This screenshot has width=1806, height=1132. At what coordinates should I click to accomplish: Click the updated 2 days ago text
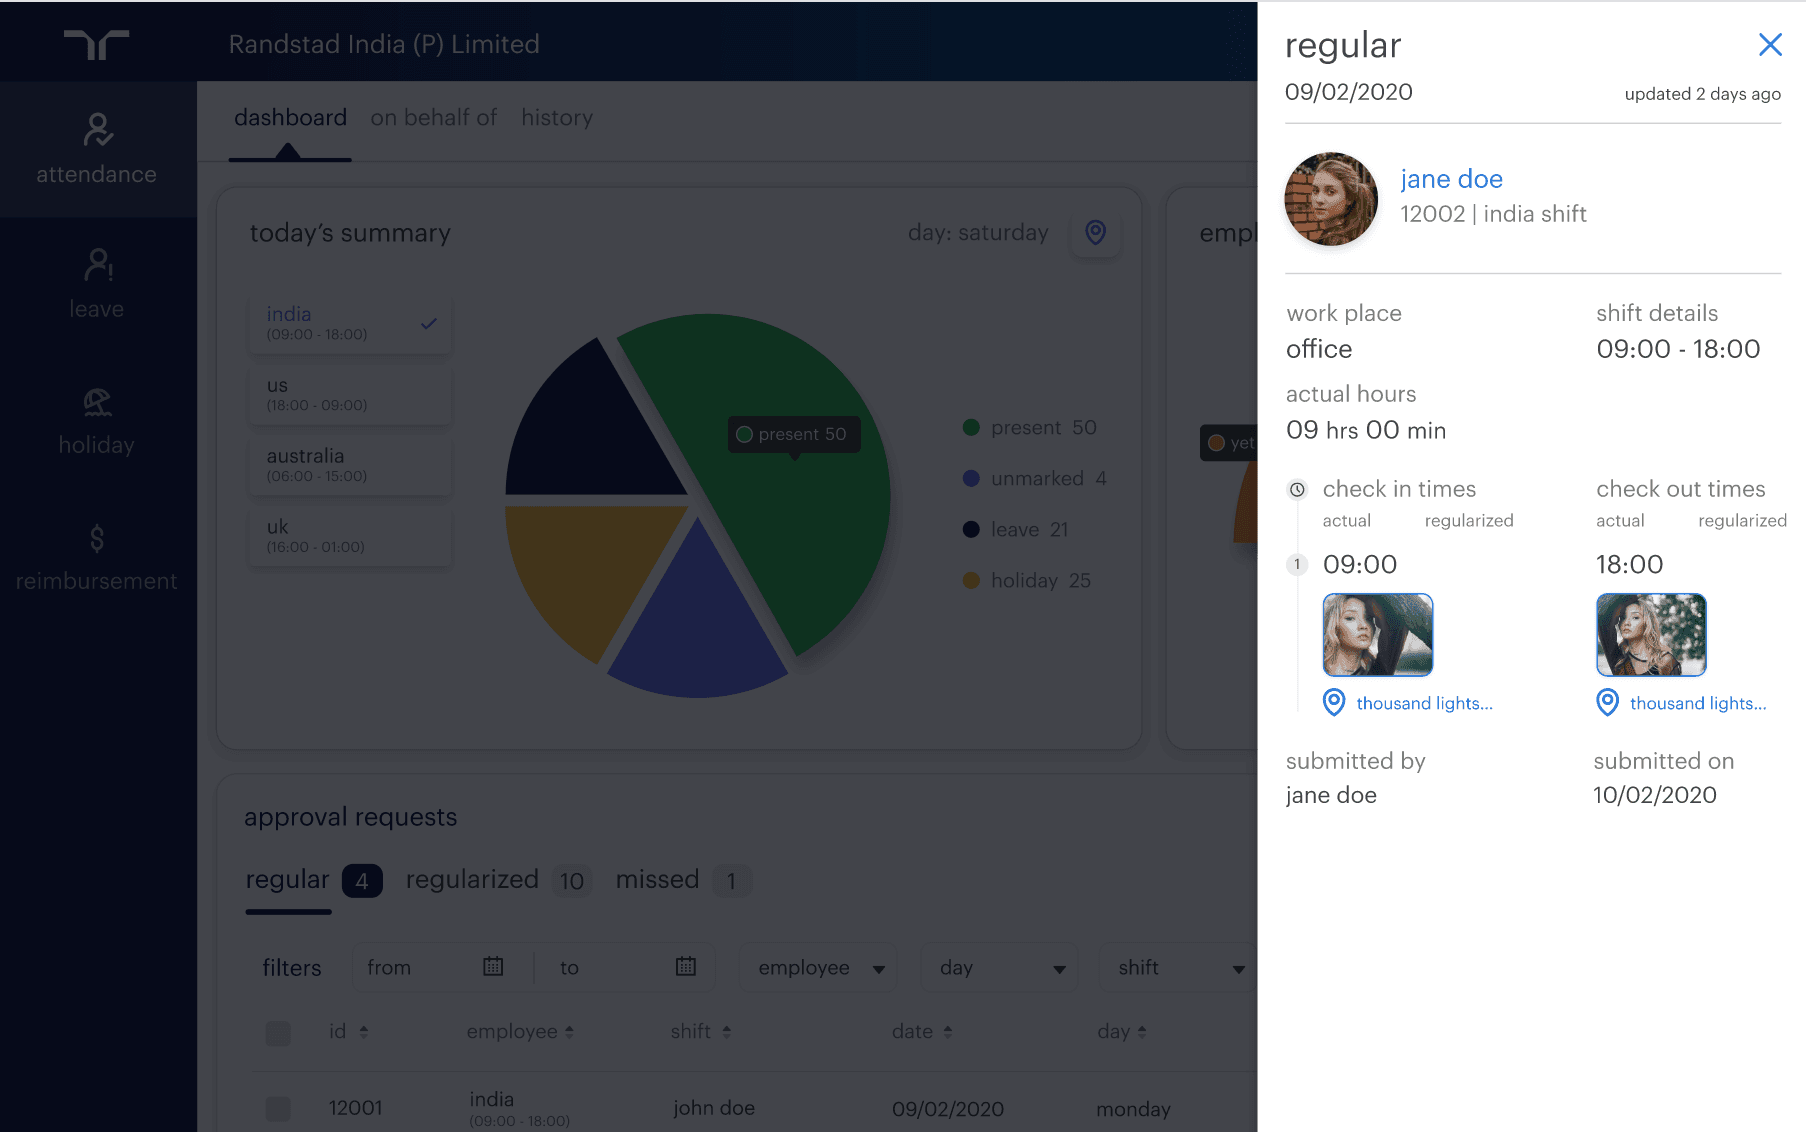(1702, 94)
